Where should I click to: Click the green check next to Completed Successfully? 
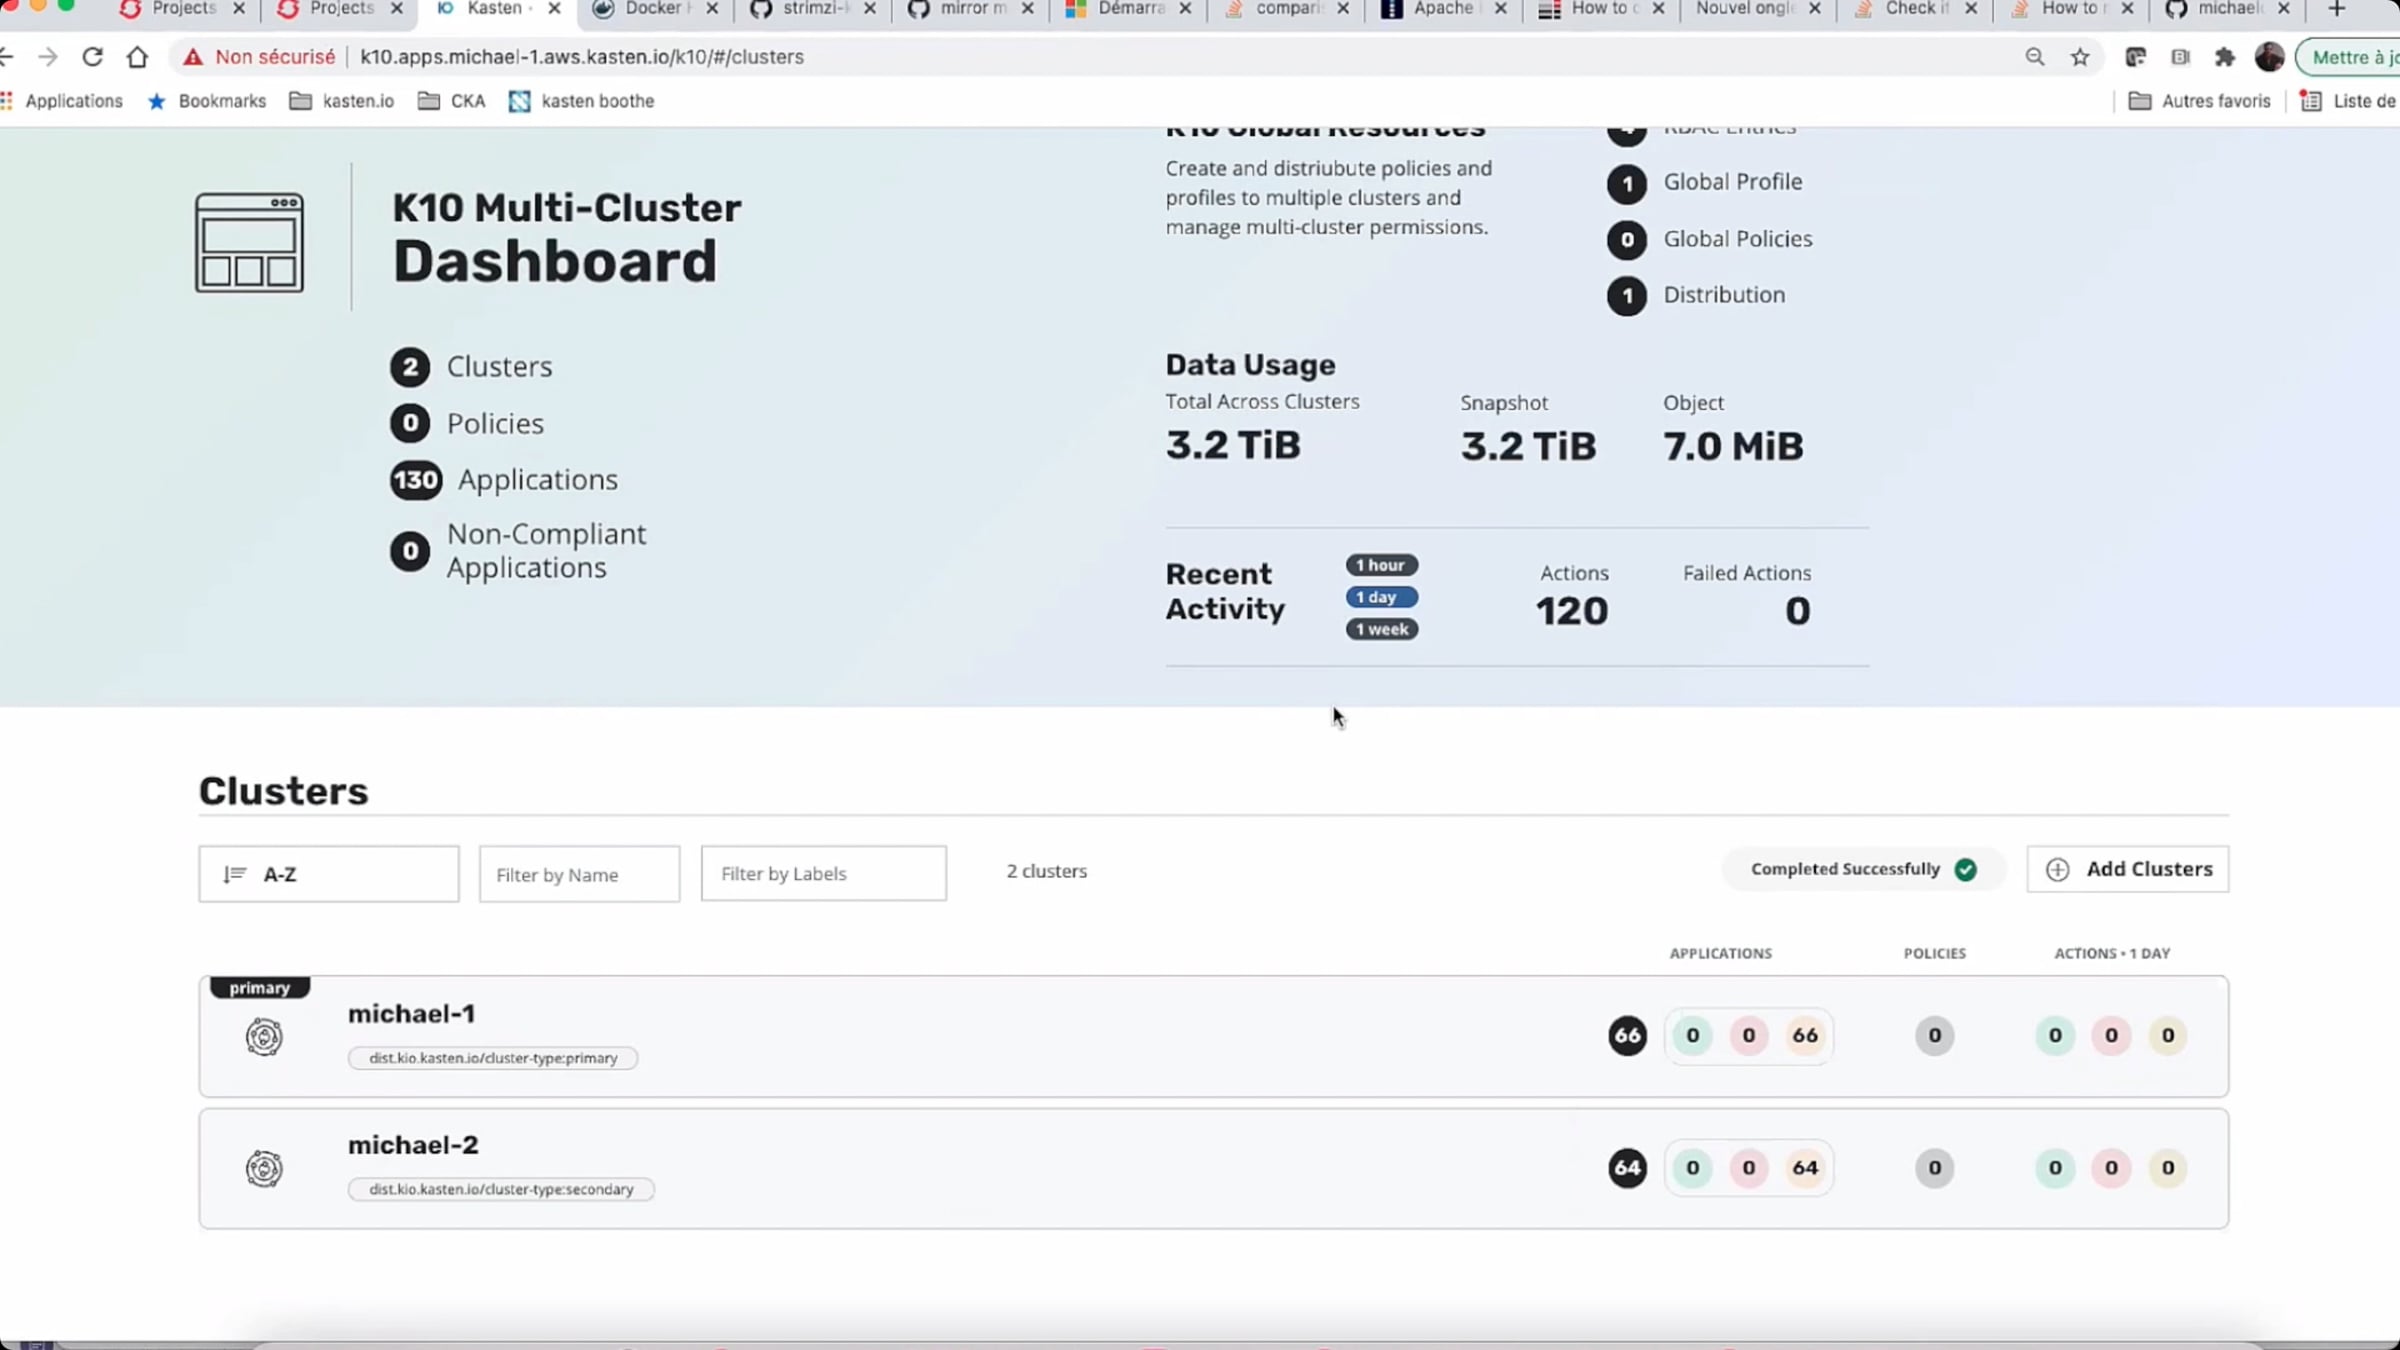point(1965,869)
